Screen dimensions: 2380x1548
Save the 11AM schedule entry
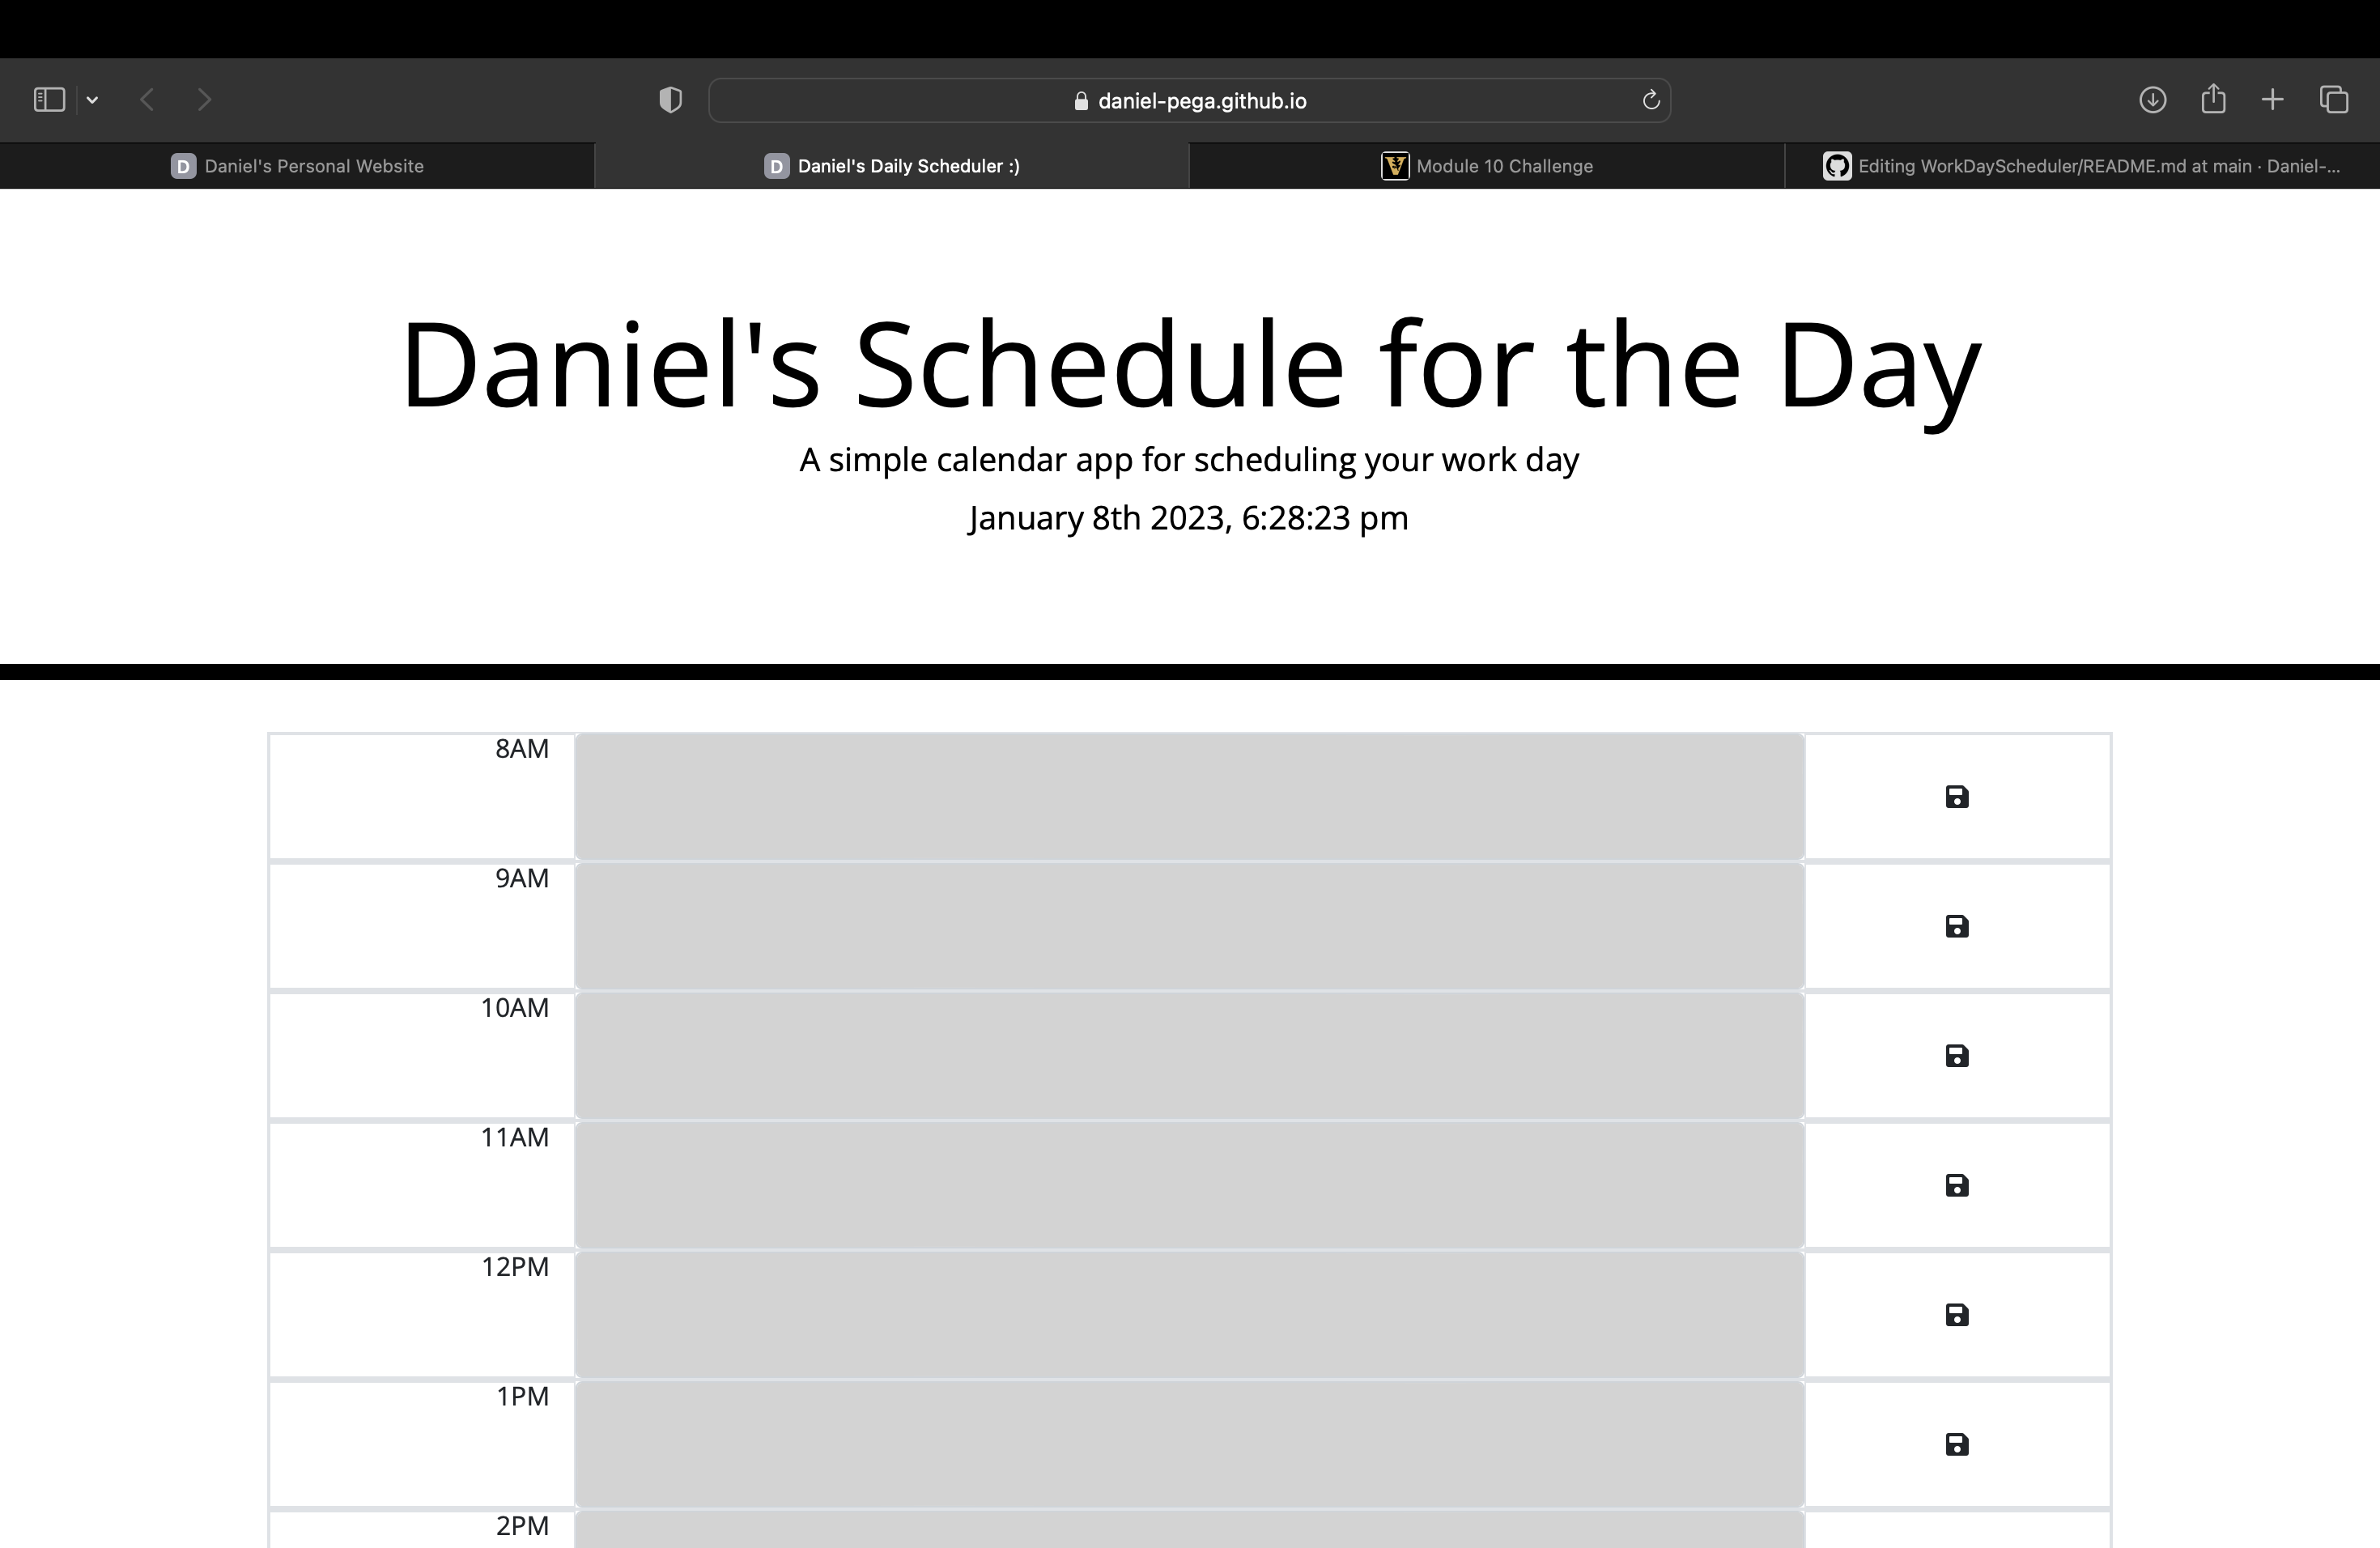pyautogui.click(x=1957, y=1185)
